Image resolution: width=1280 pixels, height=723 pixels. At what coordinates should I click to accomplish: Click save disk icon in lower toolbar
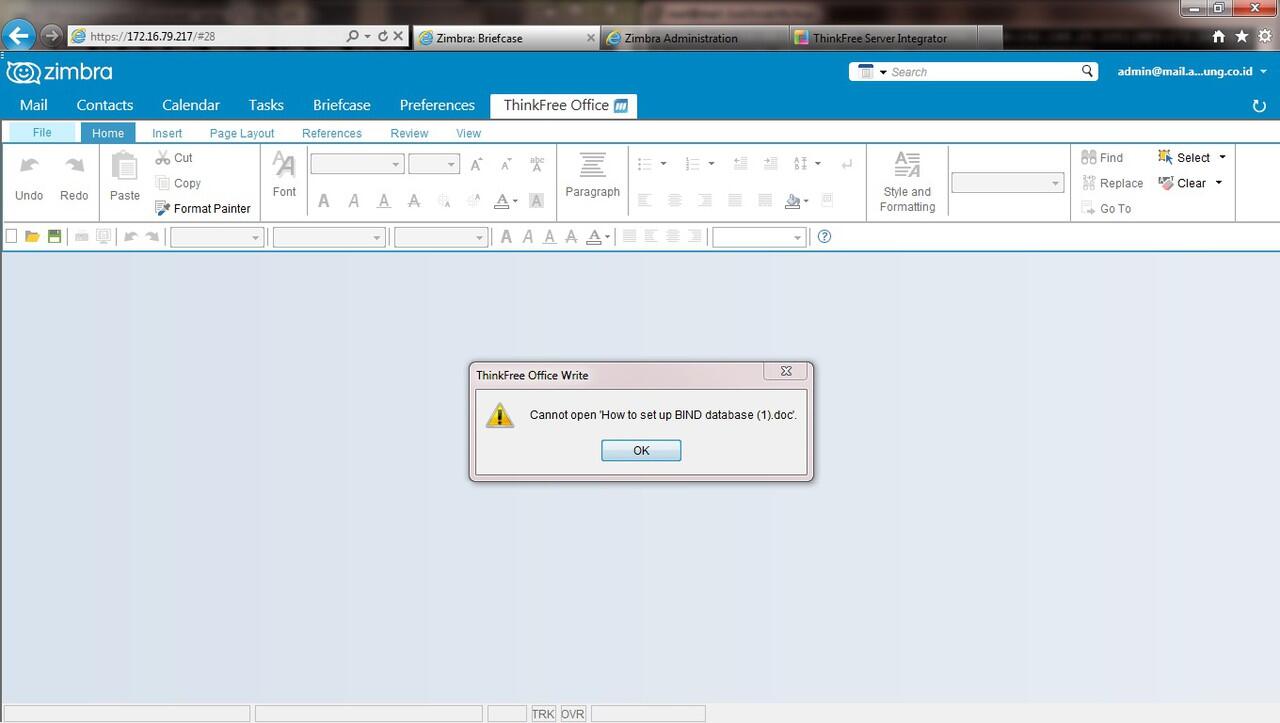tap(54, 237)
